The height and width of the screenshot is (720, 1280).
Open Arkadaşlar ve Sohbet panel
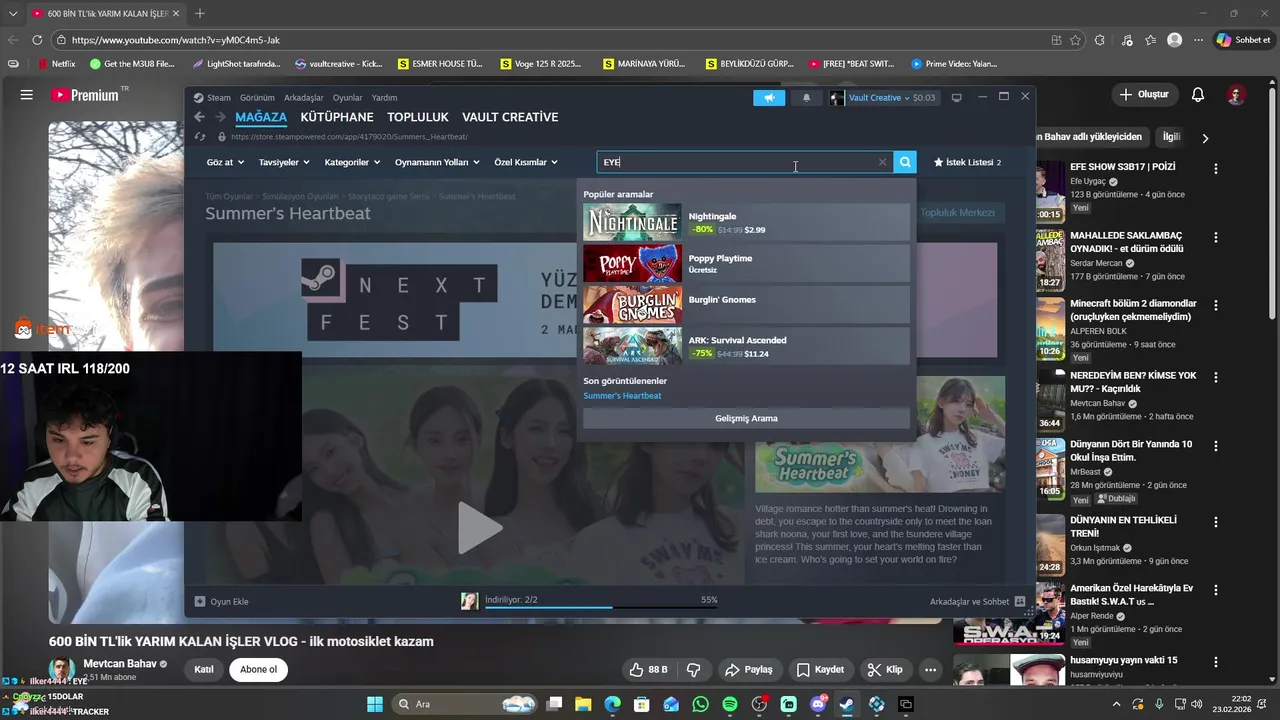coord(977,601)
